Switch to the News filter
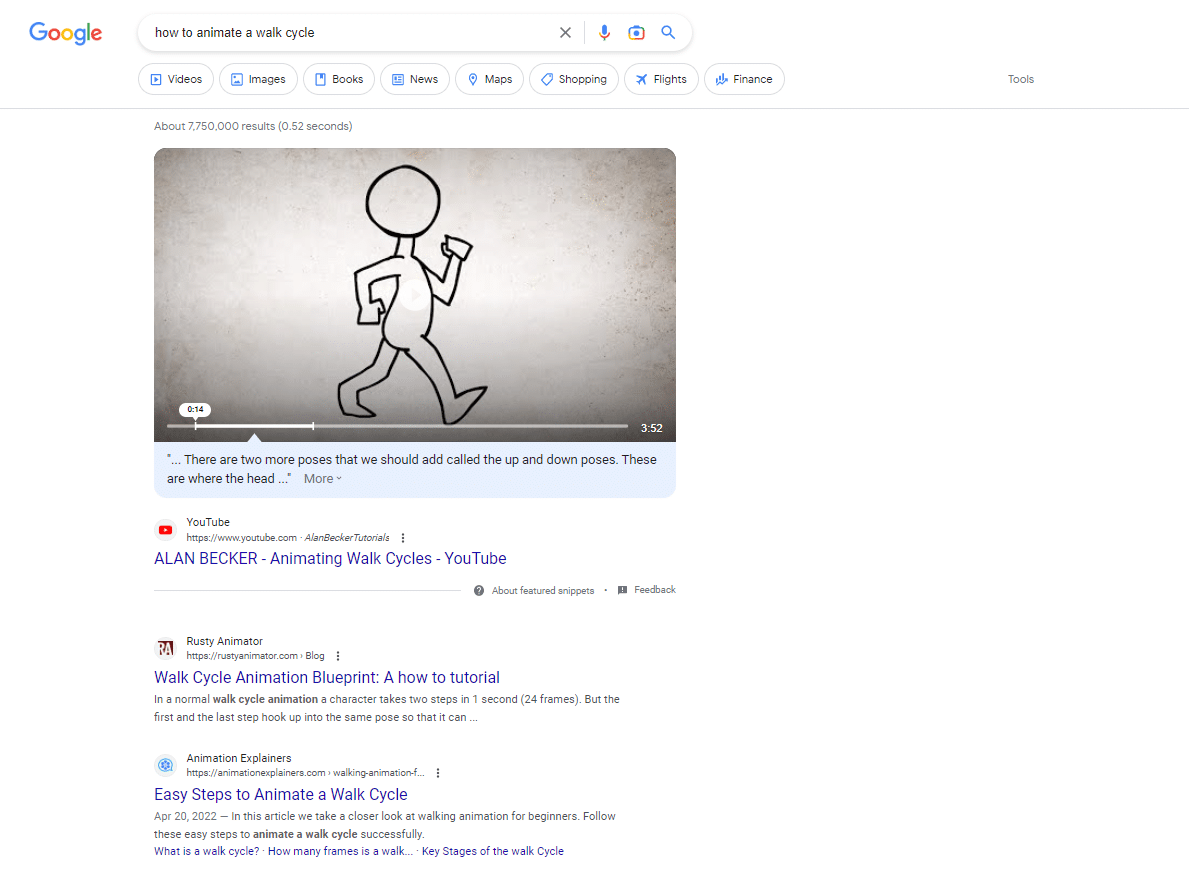The image size is (1189, 892). [415, 79]
